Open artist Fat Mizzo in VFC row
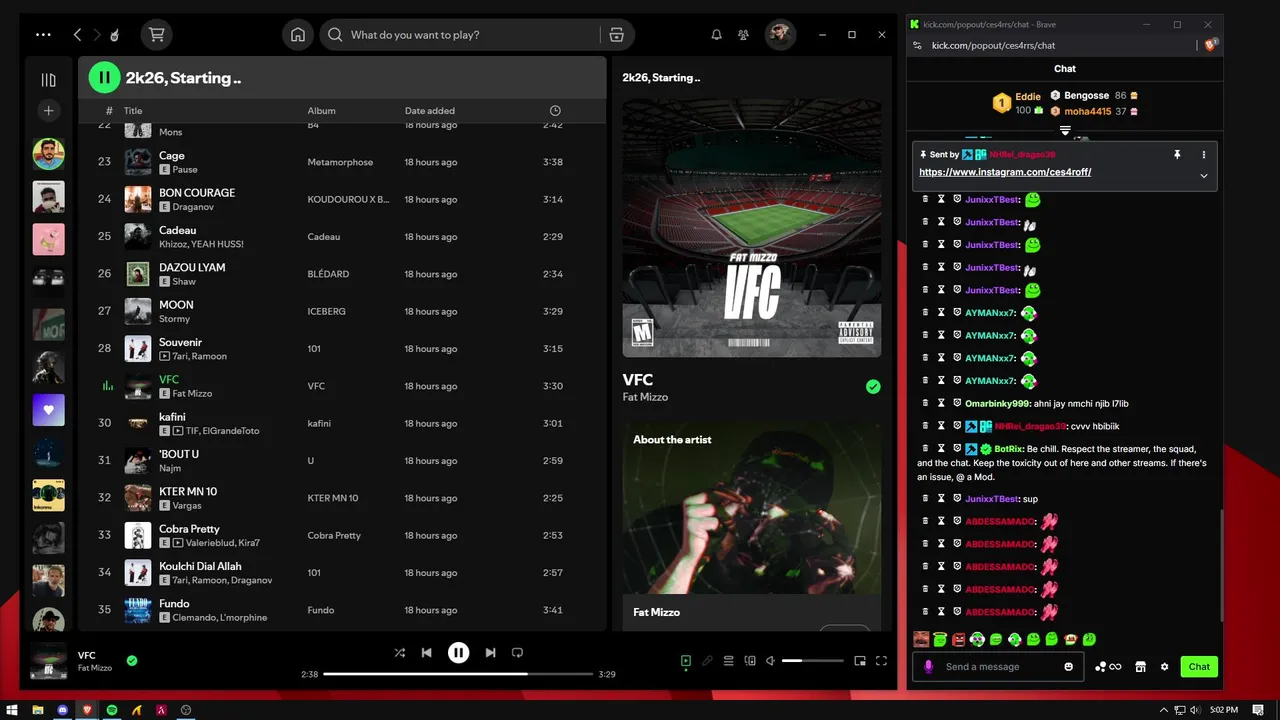Screen dimensions: 1280x720 coord(192,394)
